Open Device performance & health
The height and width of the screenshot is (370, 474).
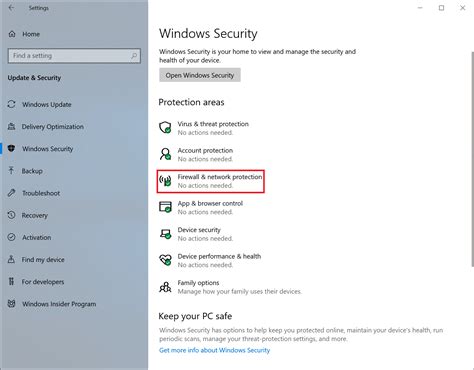coord(210,260)
